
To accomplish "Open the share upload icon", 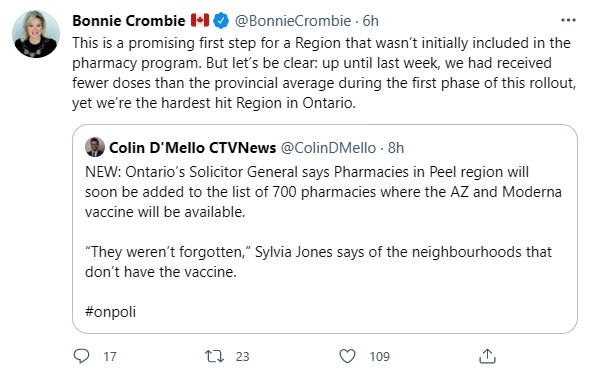I will tap(487, 356).
